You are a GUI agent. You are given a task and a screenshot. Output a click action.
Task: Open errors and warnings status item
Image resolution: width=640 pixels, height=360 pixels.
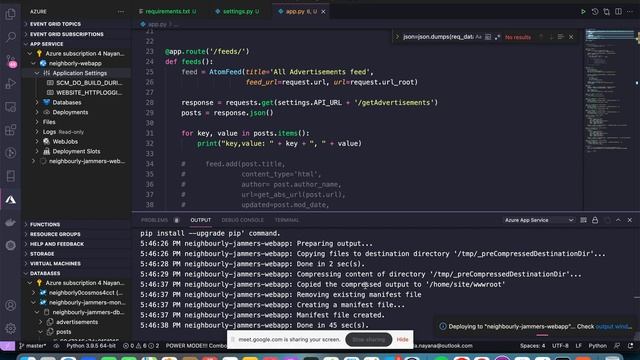point(141,346)
